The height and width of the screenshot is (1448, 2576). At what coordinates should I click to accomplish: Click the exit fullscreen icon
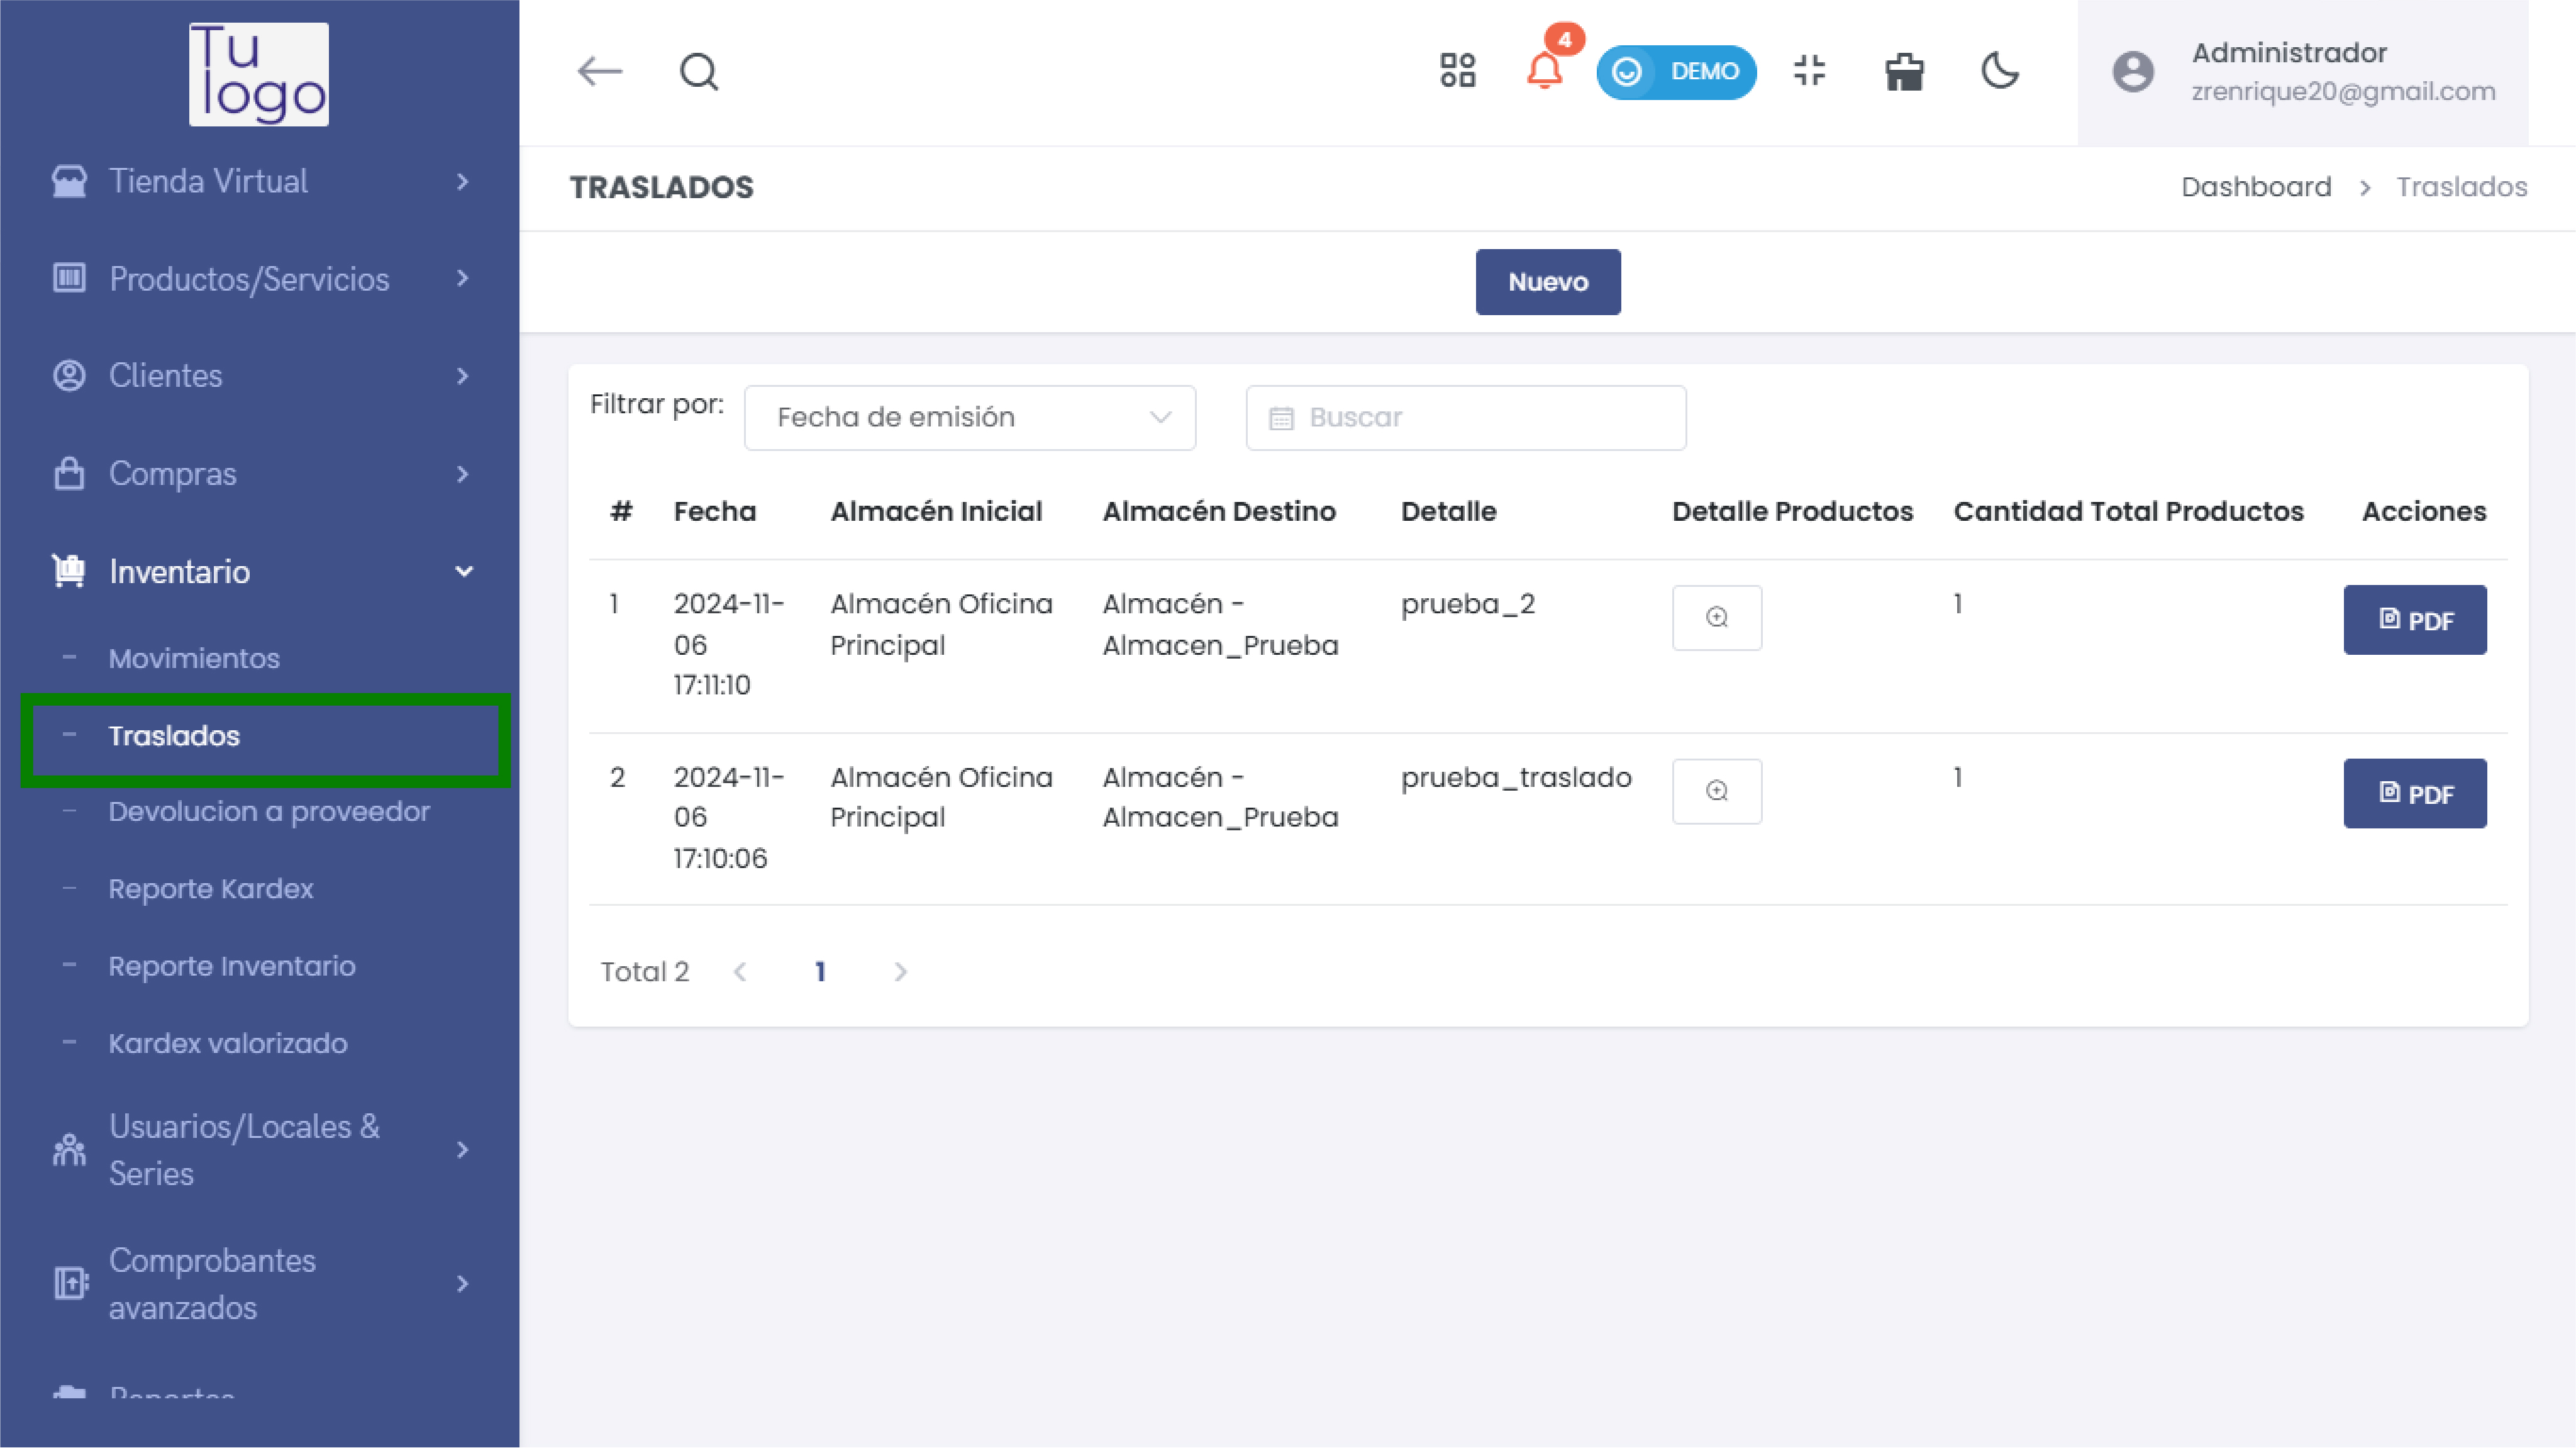coord(1809,71)
